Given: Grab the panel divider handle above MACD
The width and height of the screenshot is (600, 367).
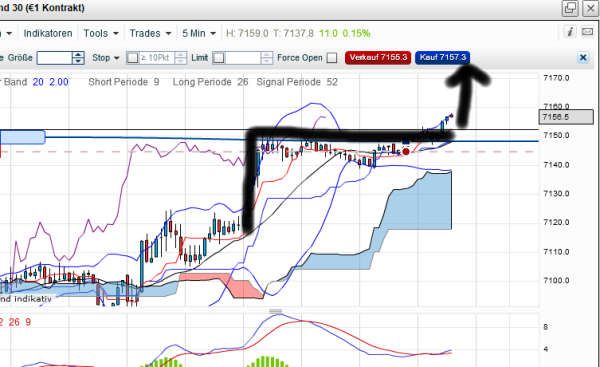Looking at the screenshot, I should [x=276, y=311].
